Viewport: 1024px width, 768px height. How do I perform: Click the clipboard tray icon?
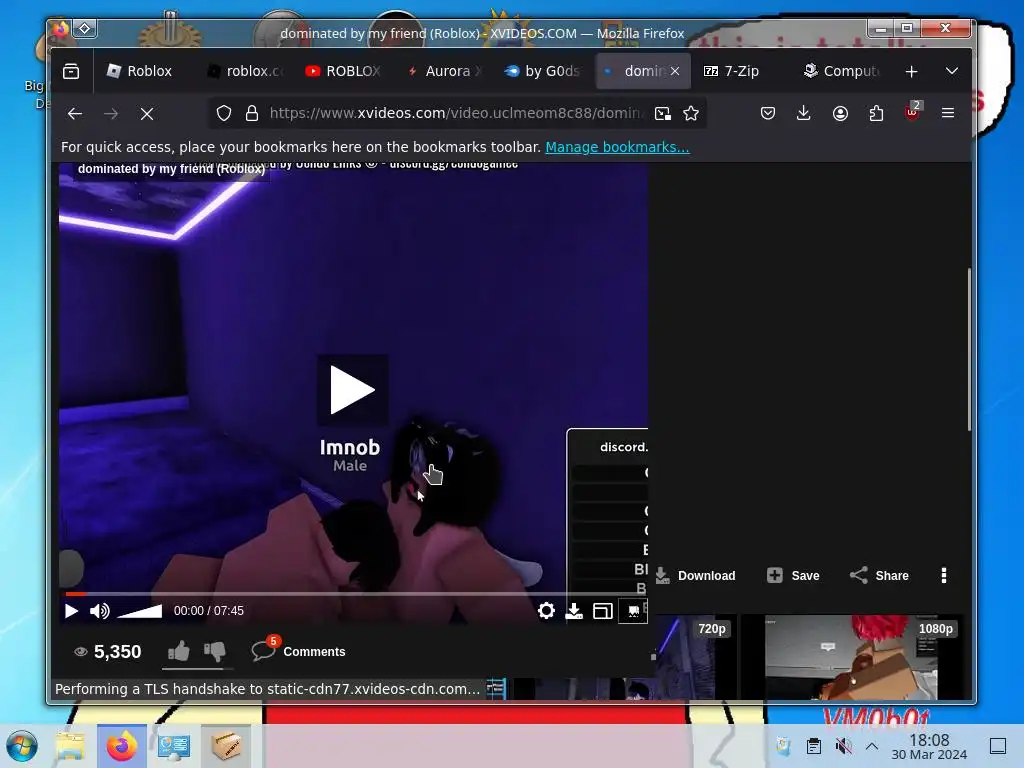point(814,746)
